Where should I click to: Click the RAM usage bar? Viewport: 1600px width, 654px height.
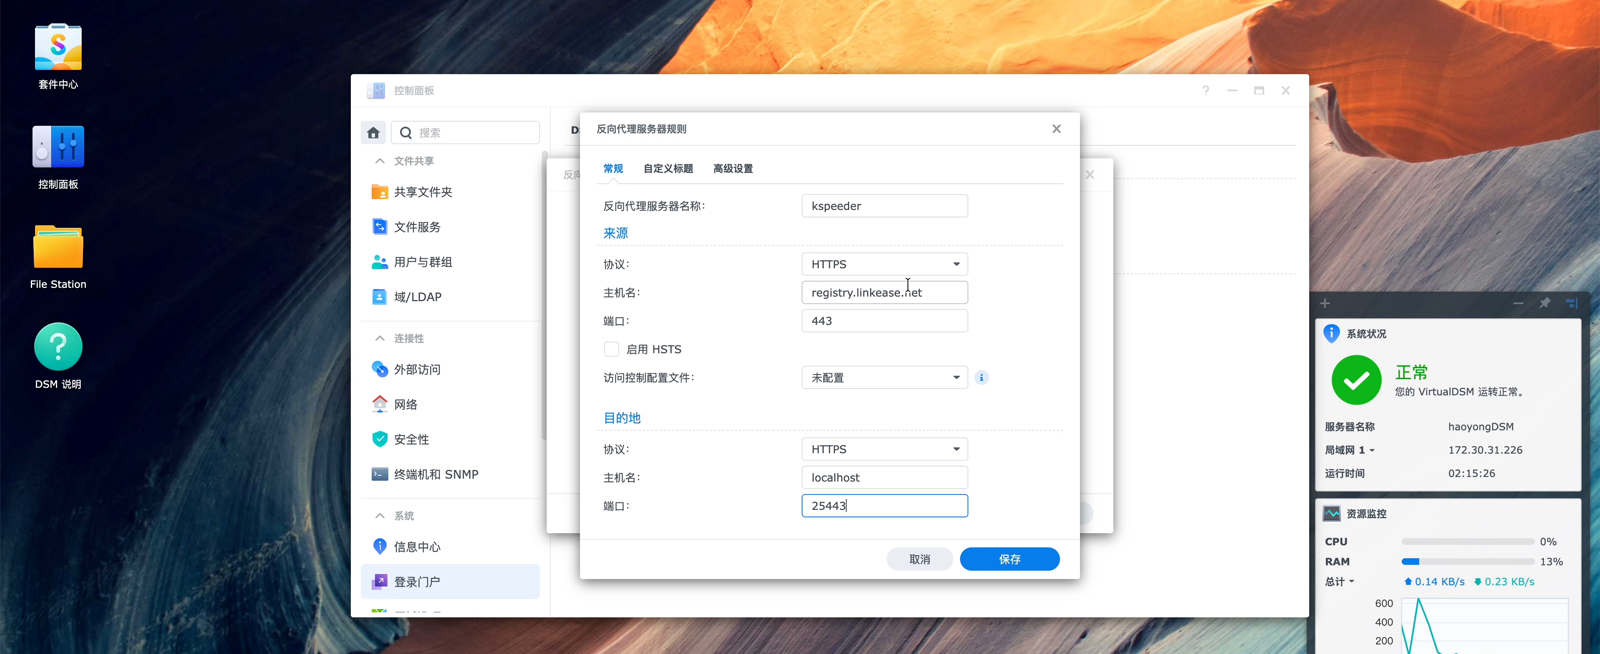pyautogui.click(x=1467, y=561)
